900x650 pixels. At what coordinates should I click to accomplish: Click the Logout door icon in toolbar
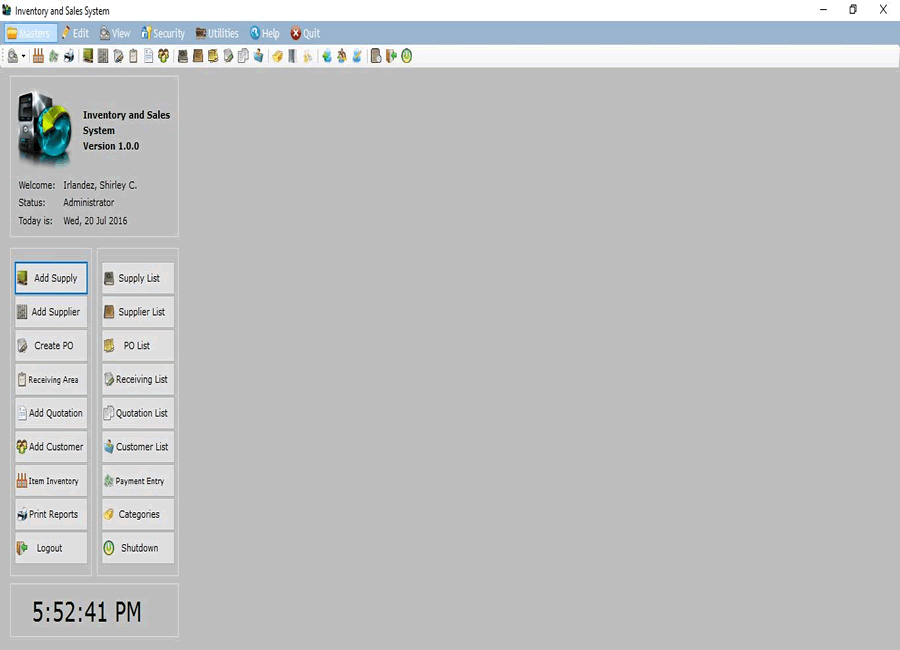pos(391,56)
